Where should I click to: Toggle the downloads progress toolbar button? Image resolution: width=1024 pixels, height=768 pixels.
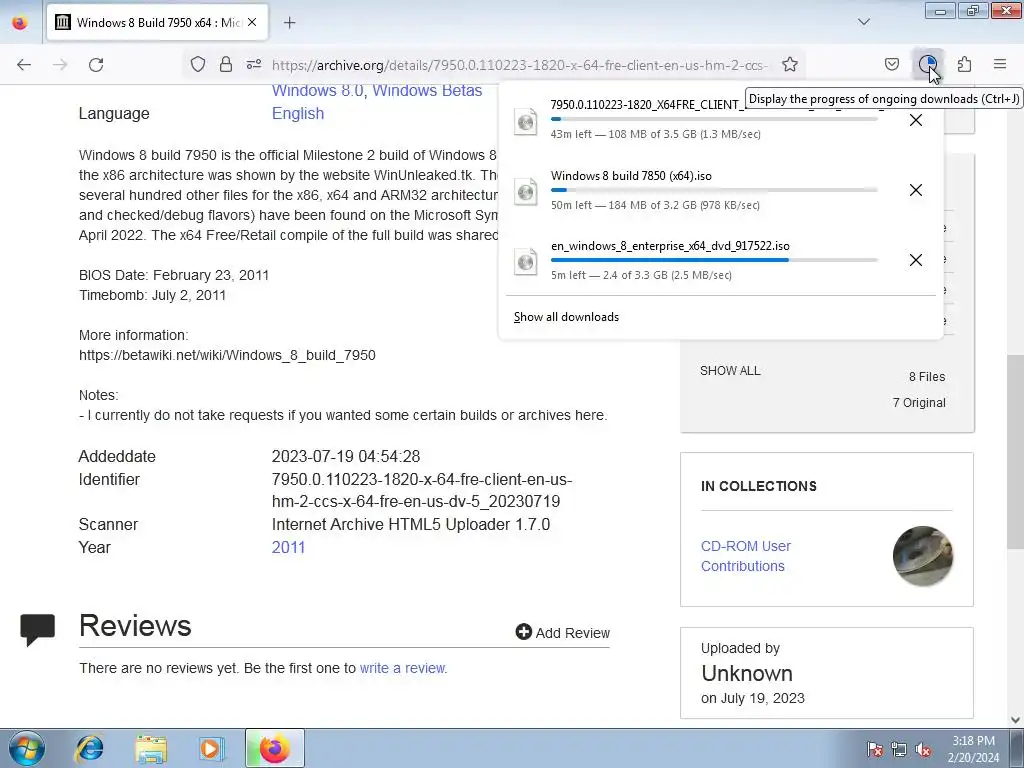927,64
